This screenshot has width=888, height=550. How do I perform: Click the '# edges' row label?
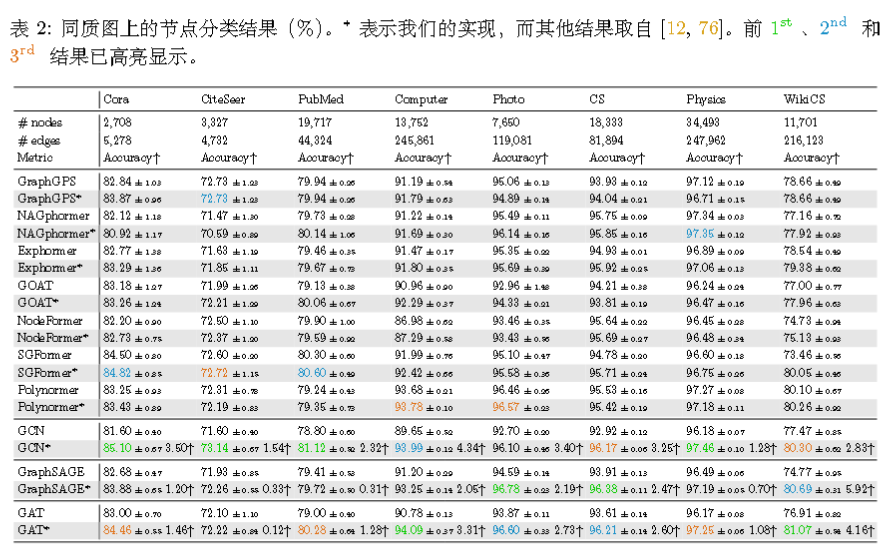(38, 140)
